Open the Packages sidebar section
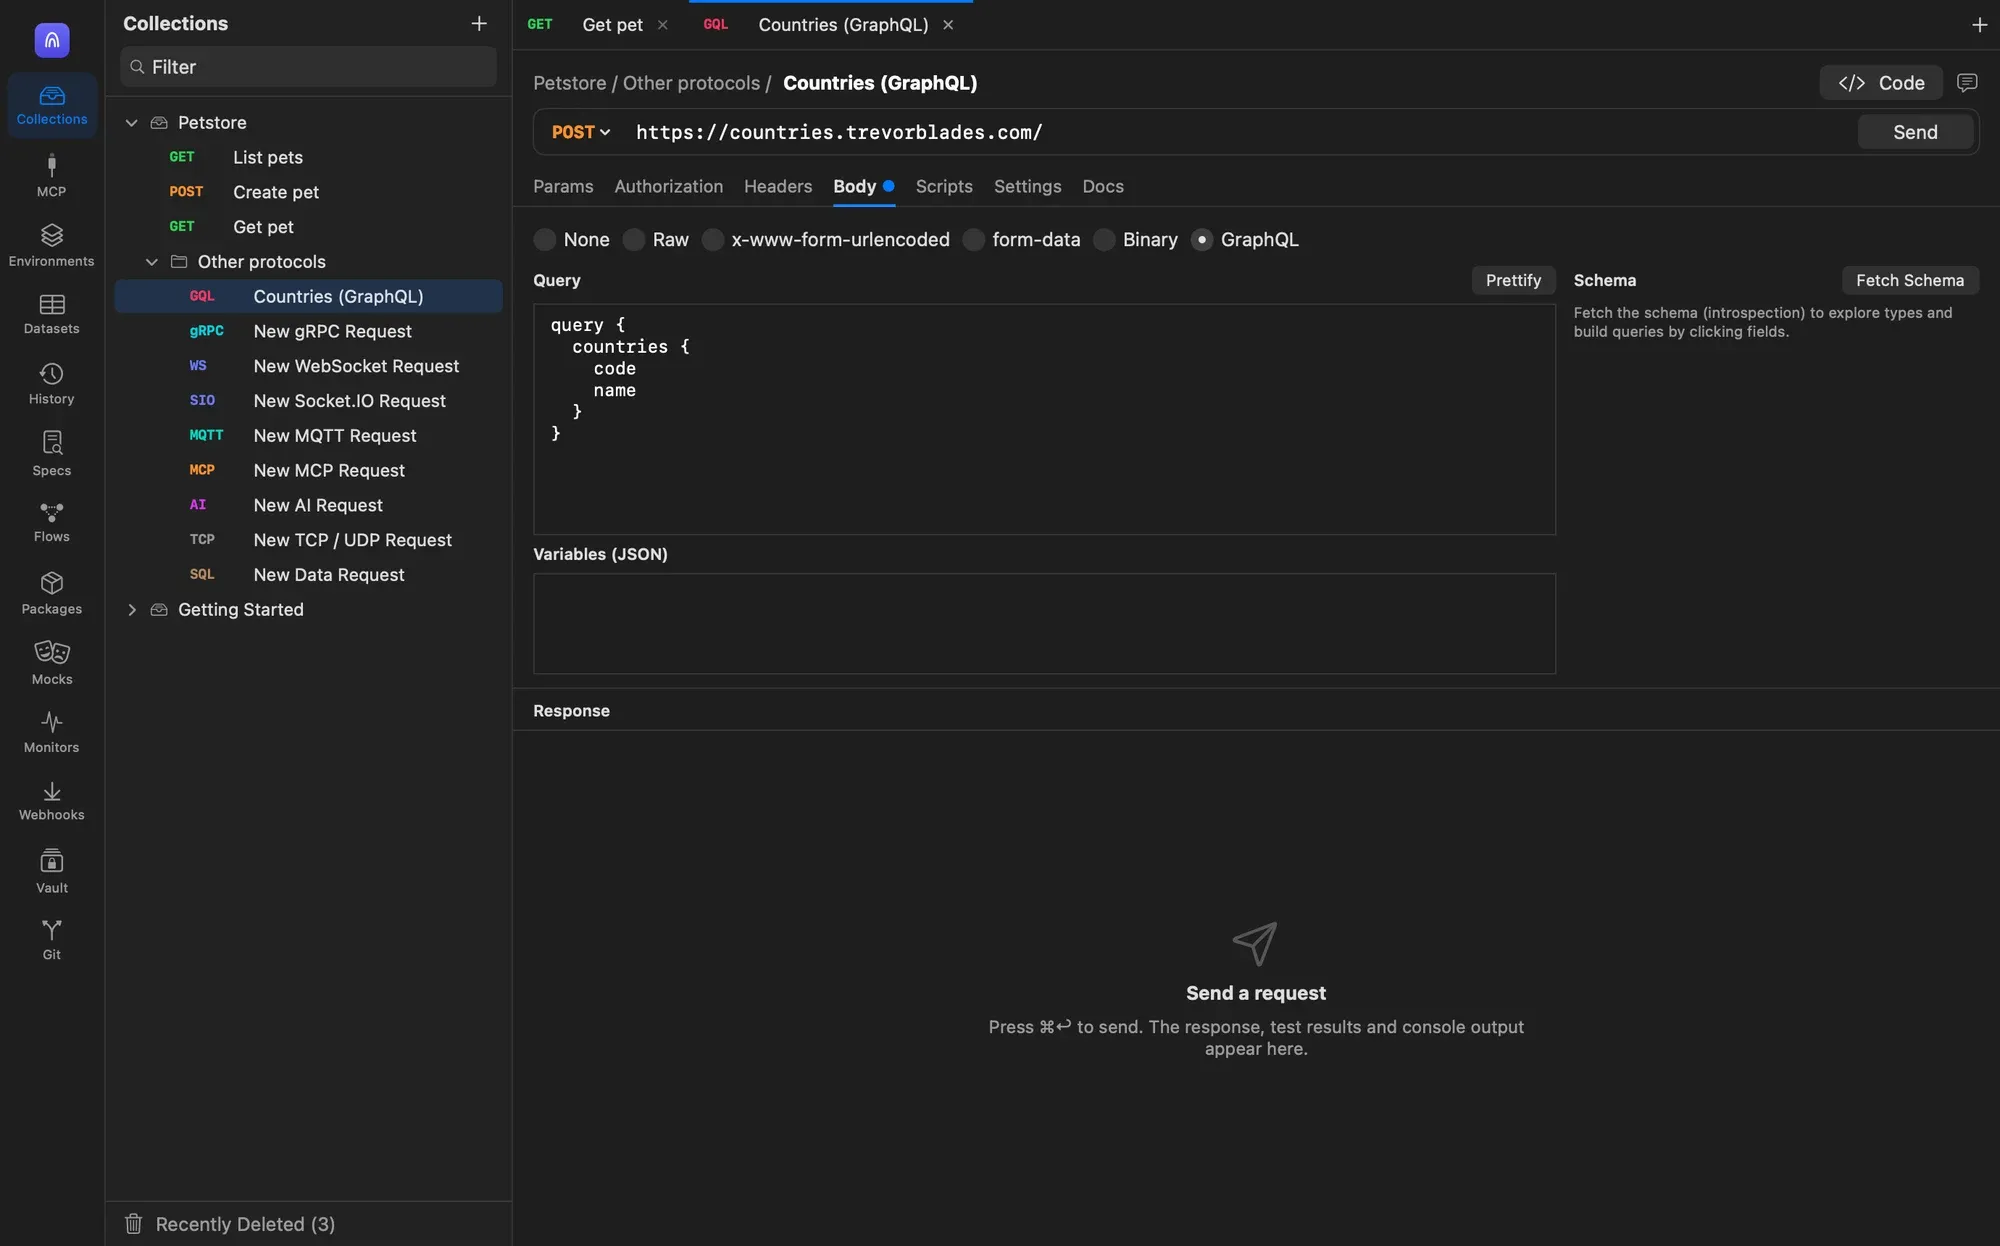2000x1246 pixels. coord(51,593)
